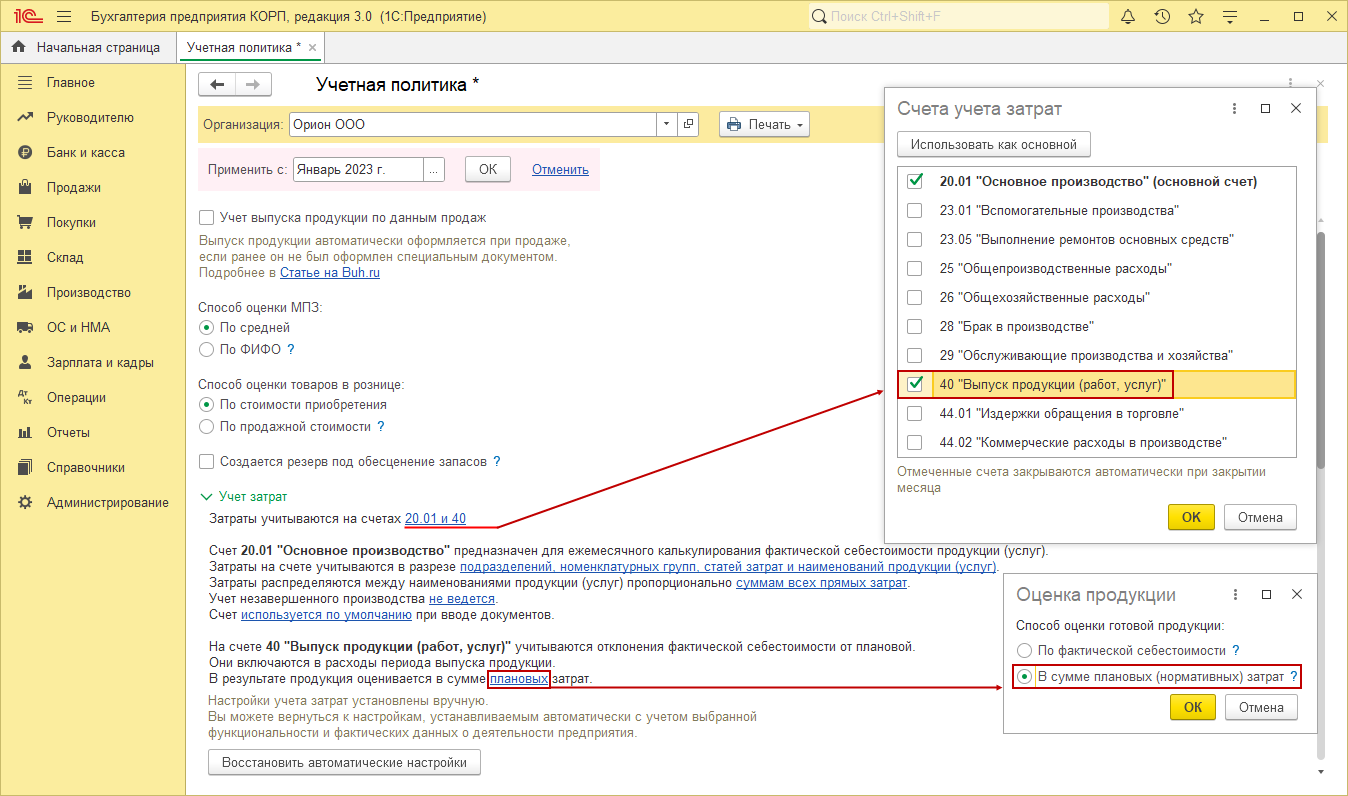Click the help mark beside the резерв checkbox
Screen dimensions: 1348x796
coord(497,462)
